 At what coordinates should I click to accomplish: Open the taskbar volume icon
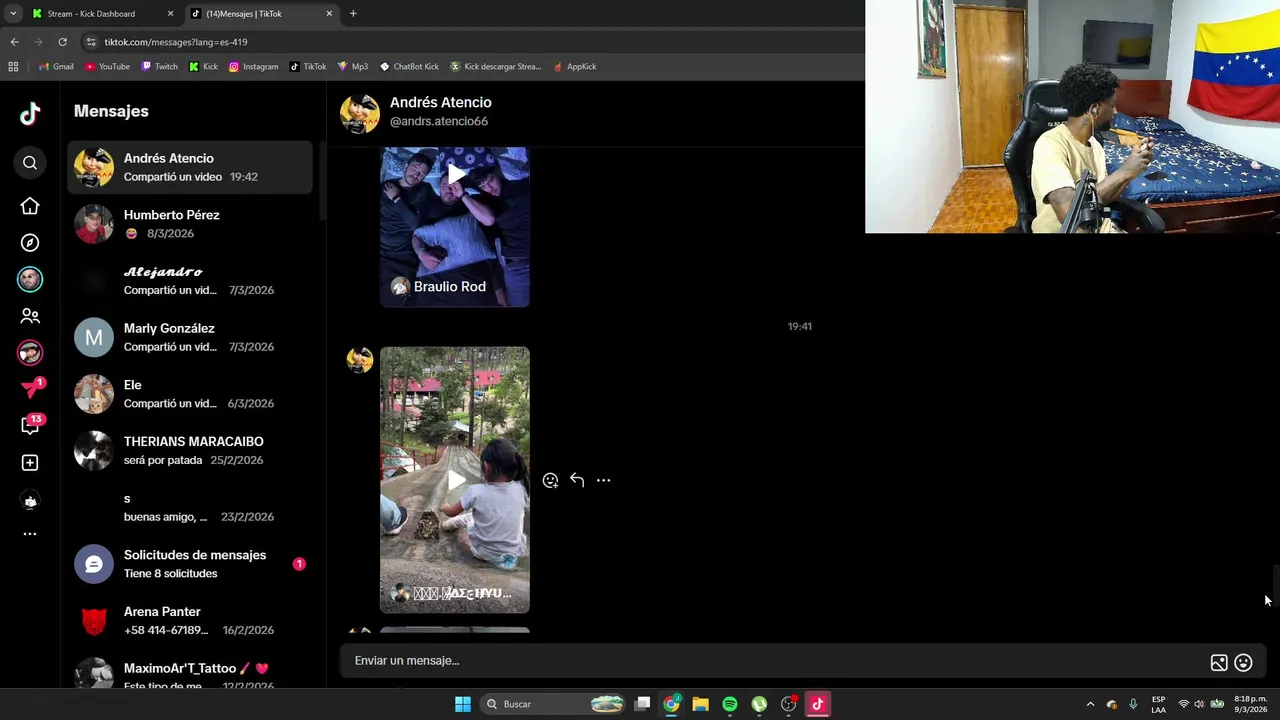1199,704
